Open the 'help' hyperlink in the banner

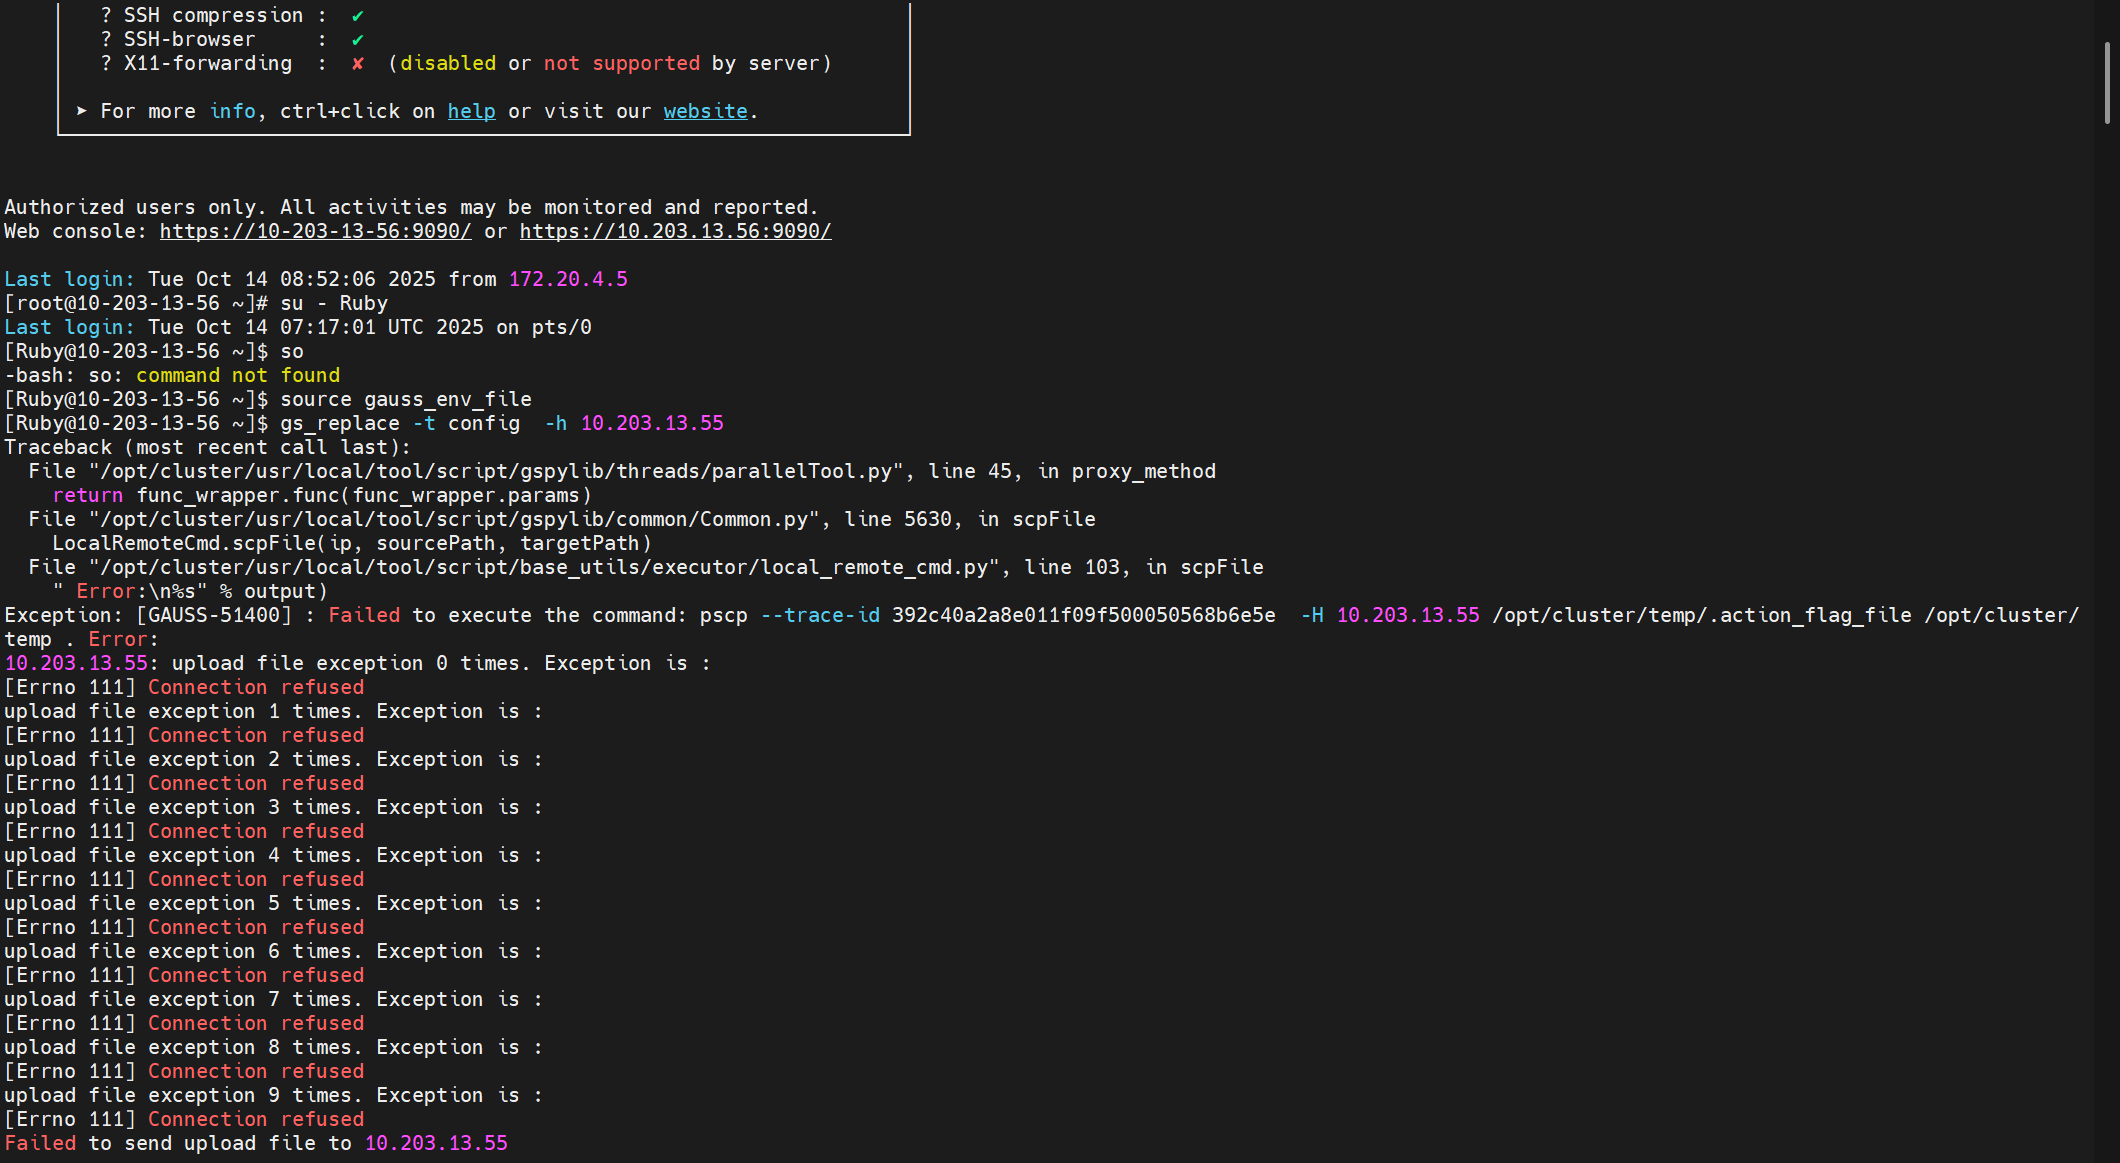(x=471, y=112)
